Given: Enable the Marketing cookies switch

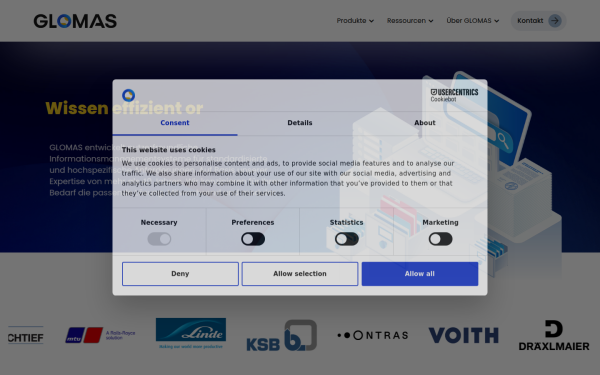Looking at the screenshot, I should pyautogui.click(x=440, y=239).
